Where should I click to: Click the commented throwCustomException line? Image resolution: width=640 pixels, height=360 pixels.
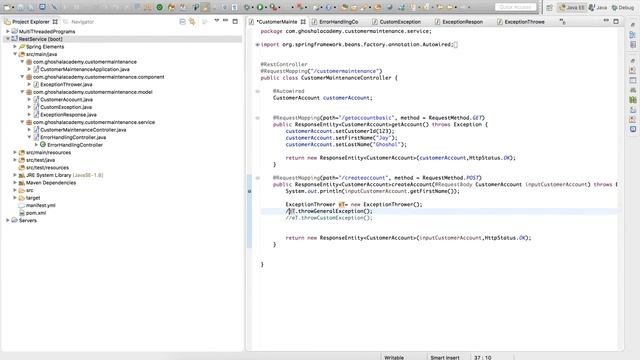click(329, 218)
